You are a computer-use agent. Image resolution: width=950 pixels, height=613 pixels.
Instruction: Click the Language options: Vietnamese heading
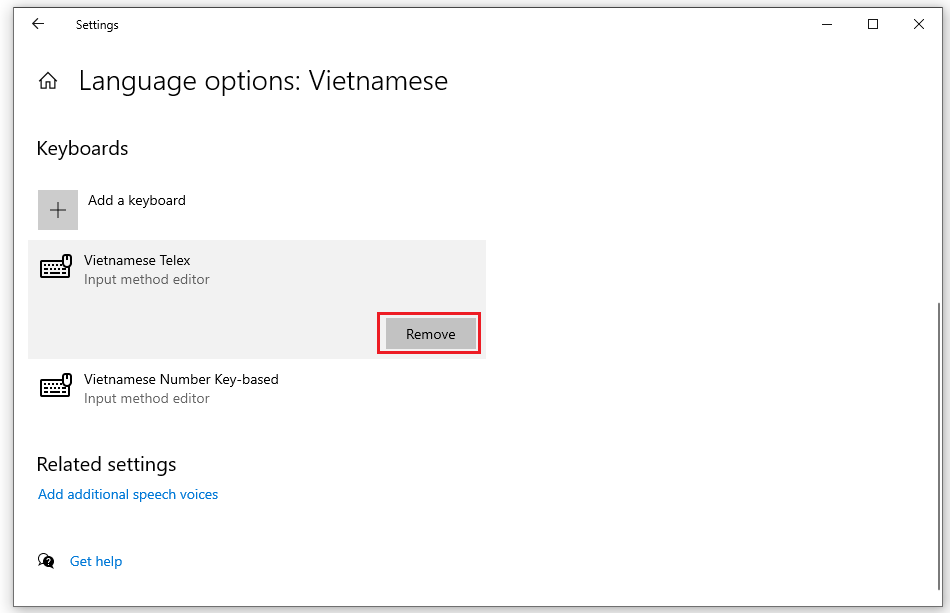263,81
